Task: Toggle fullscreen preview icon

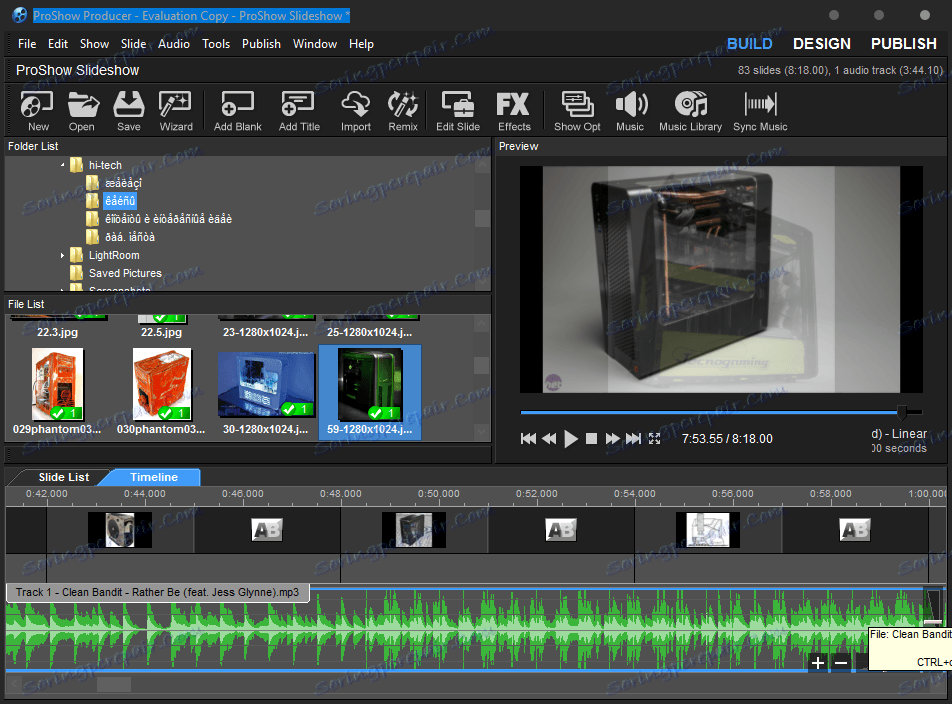Action: point(654,439)
